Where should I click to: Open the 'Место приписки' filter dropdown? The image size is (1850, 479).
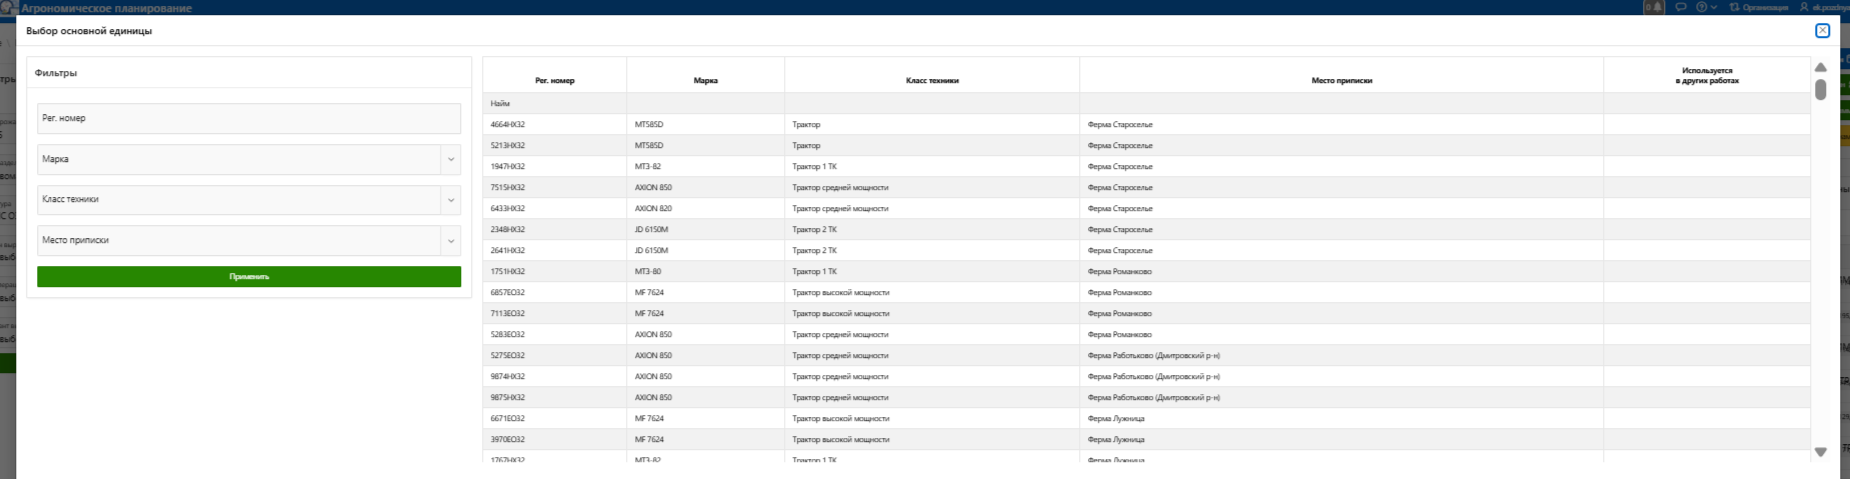450,241
